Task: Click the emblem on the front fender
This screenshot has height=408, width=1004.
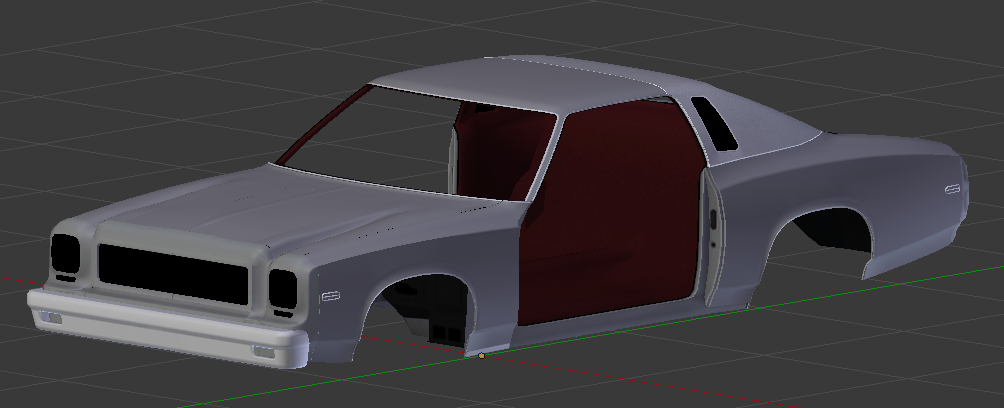Action: 330,297
